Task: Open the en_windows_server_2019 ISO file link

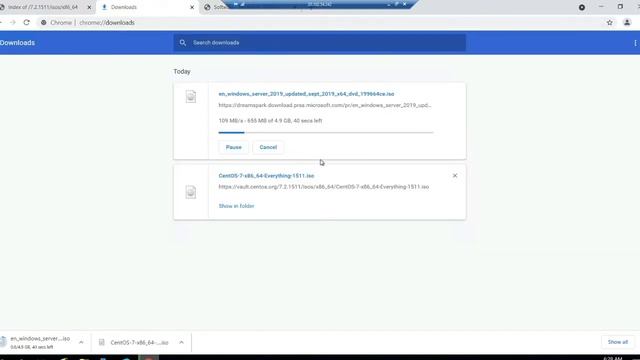Action: coord(306,94)
